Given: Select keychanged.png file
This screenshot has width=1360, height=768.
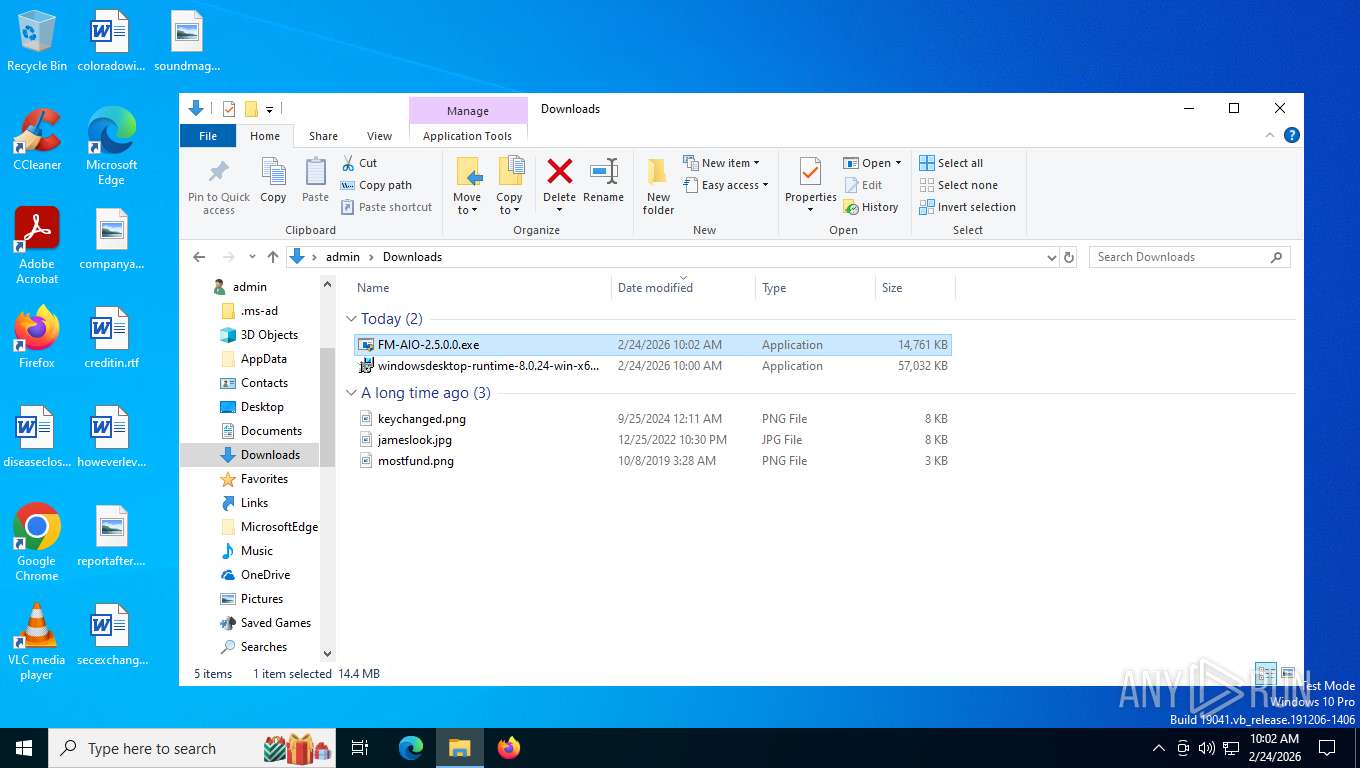Looking at the screenshot, I should point(653,419).
